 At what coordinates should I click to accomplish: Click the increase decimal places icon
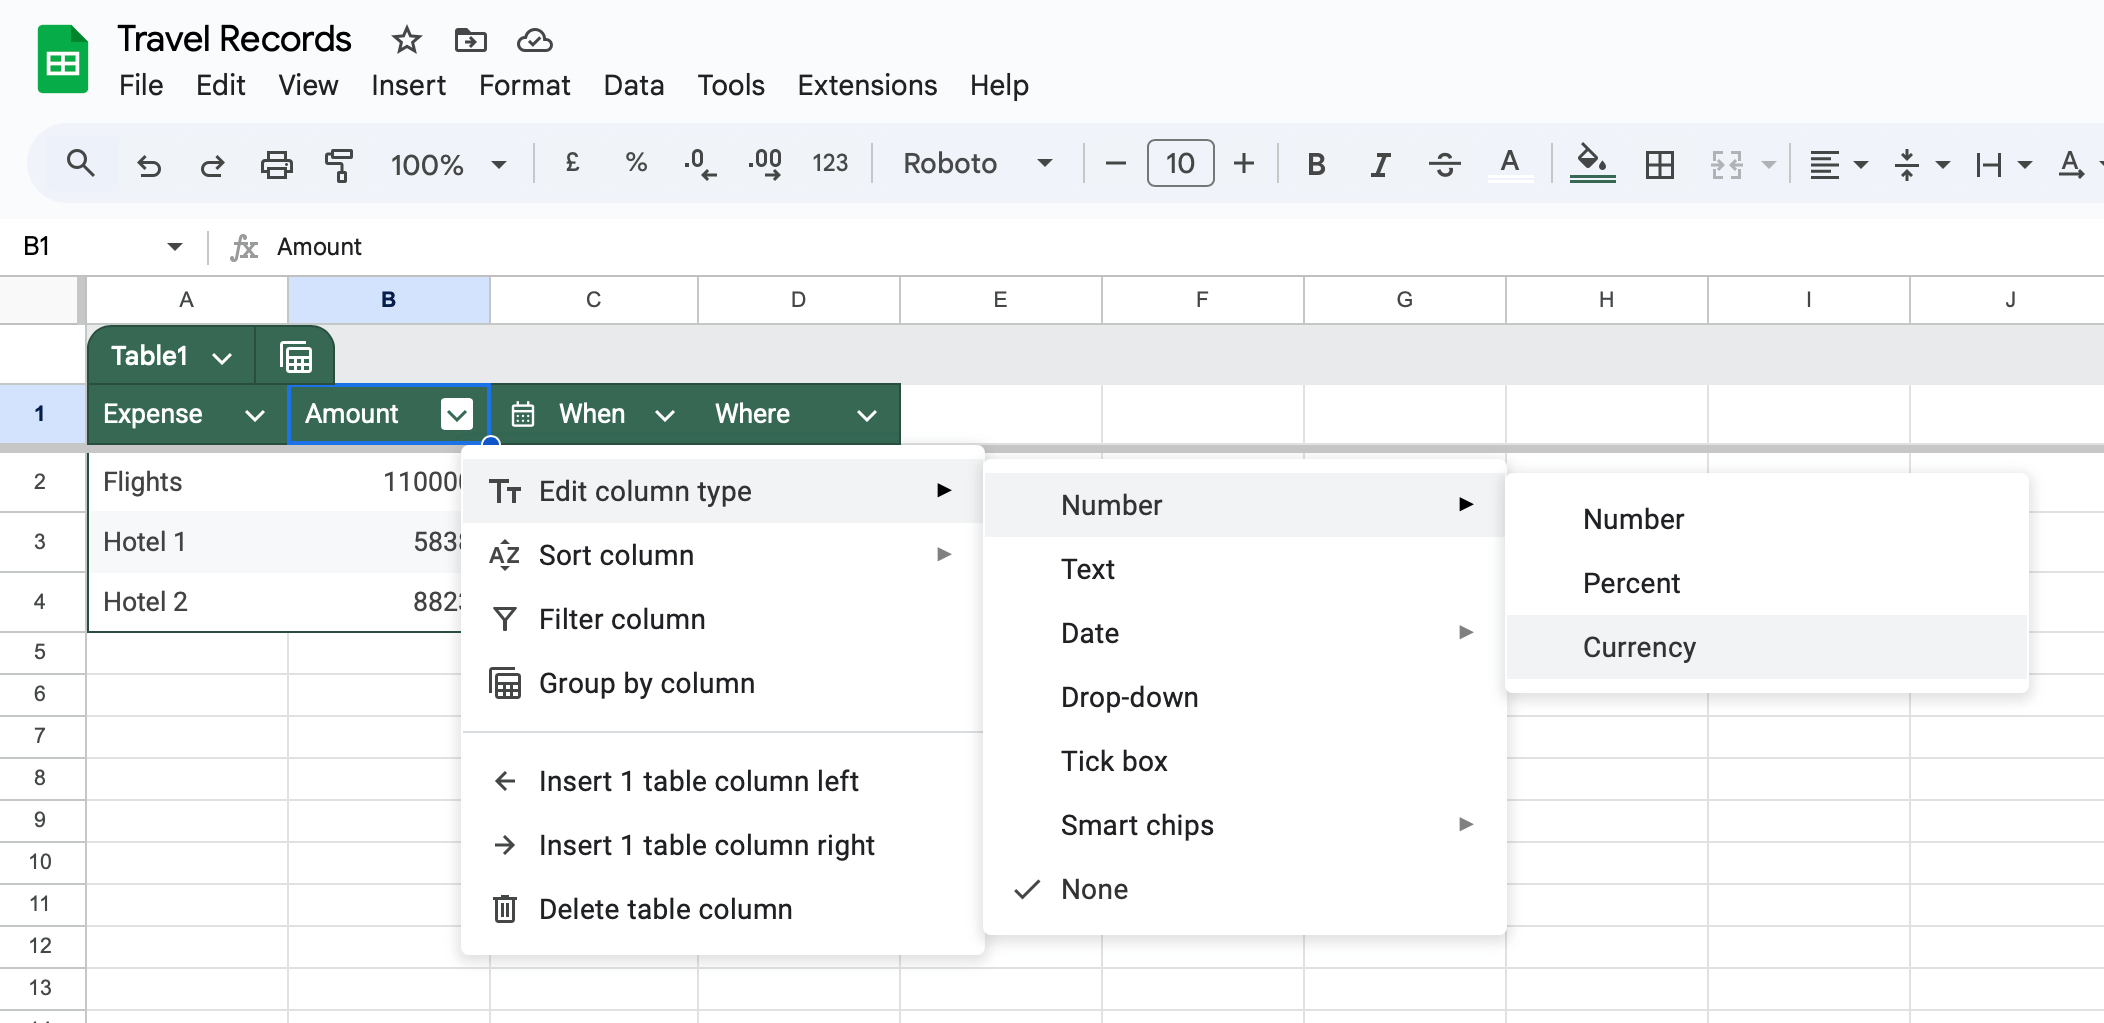(x=765, y=164)
